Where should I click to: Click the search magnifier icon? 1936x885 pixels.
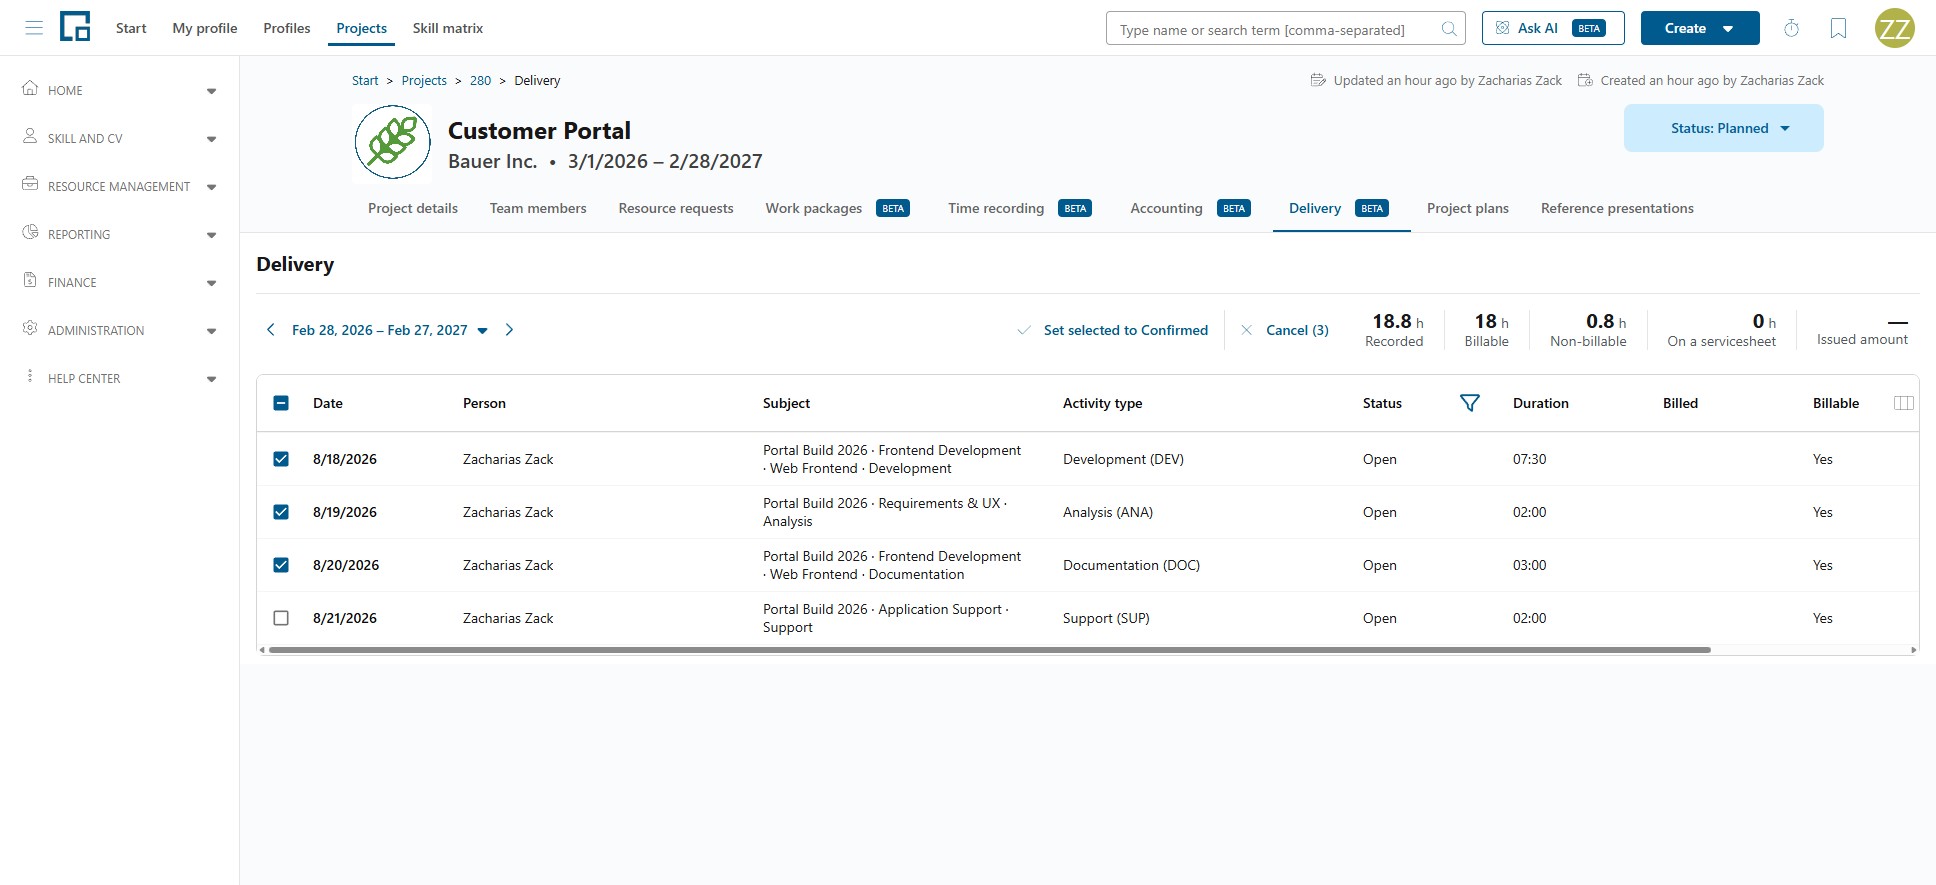pyautogui.click(x=1448, y=29)
